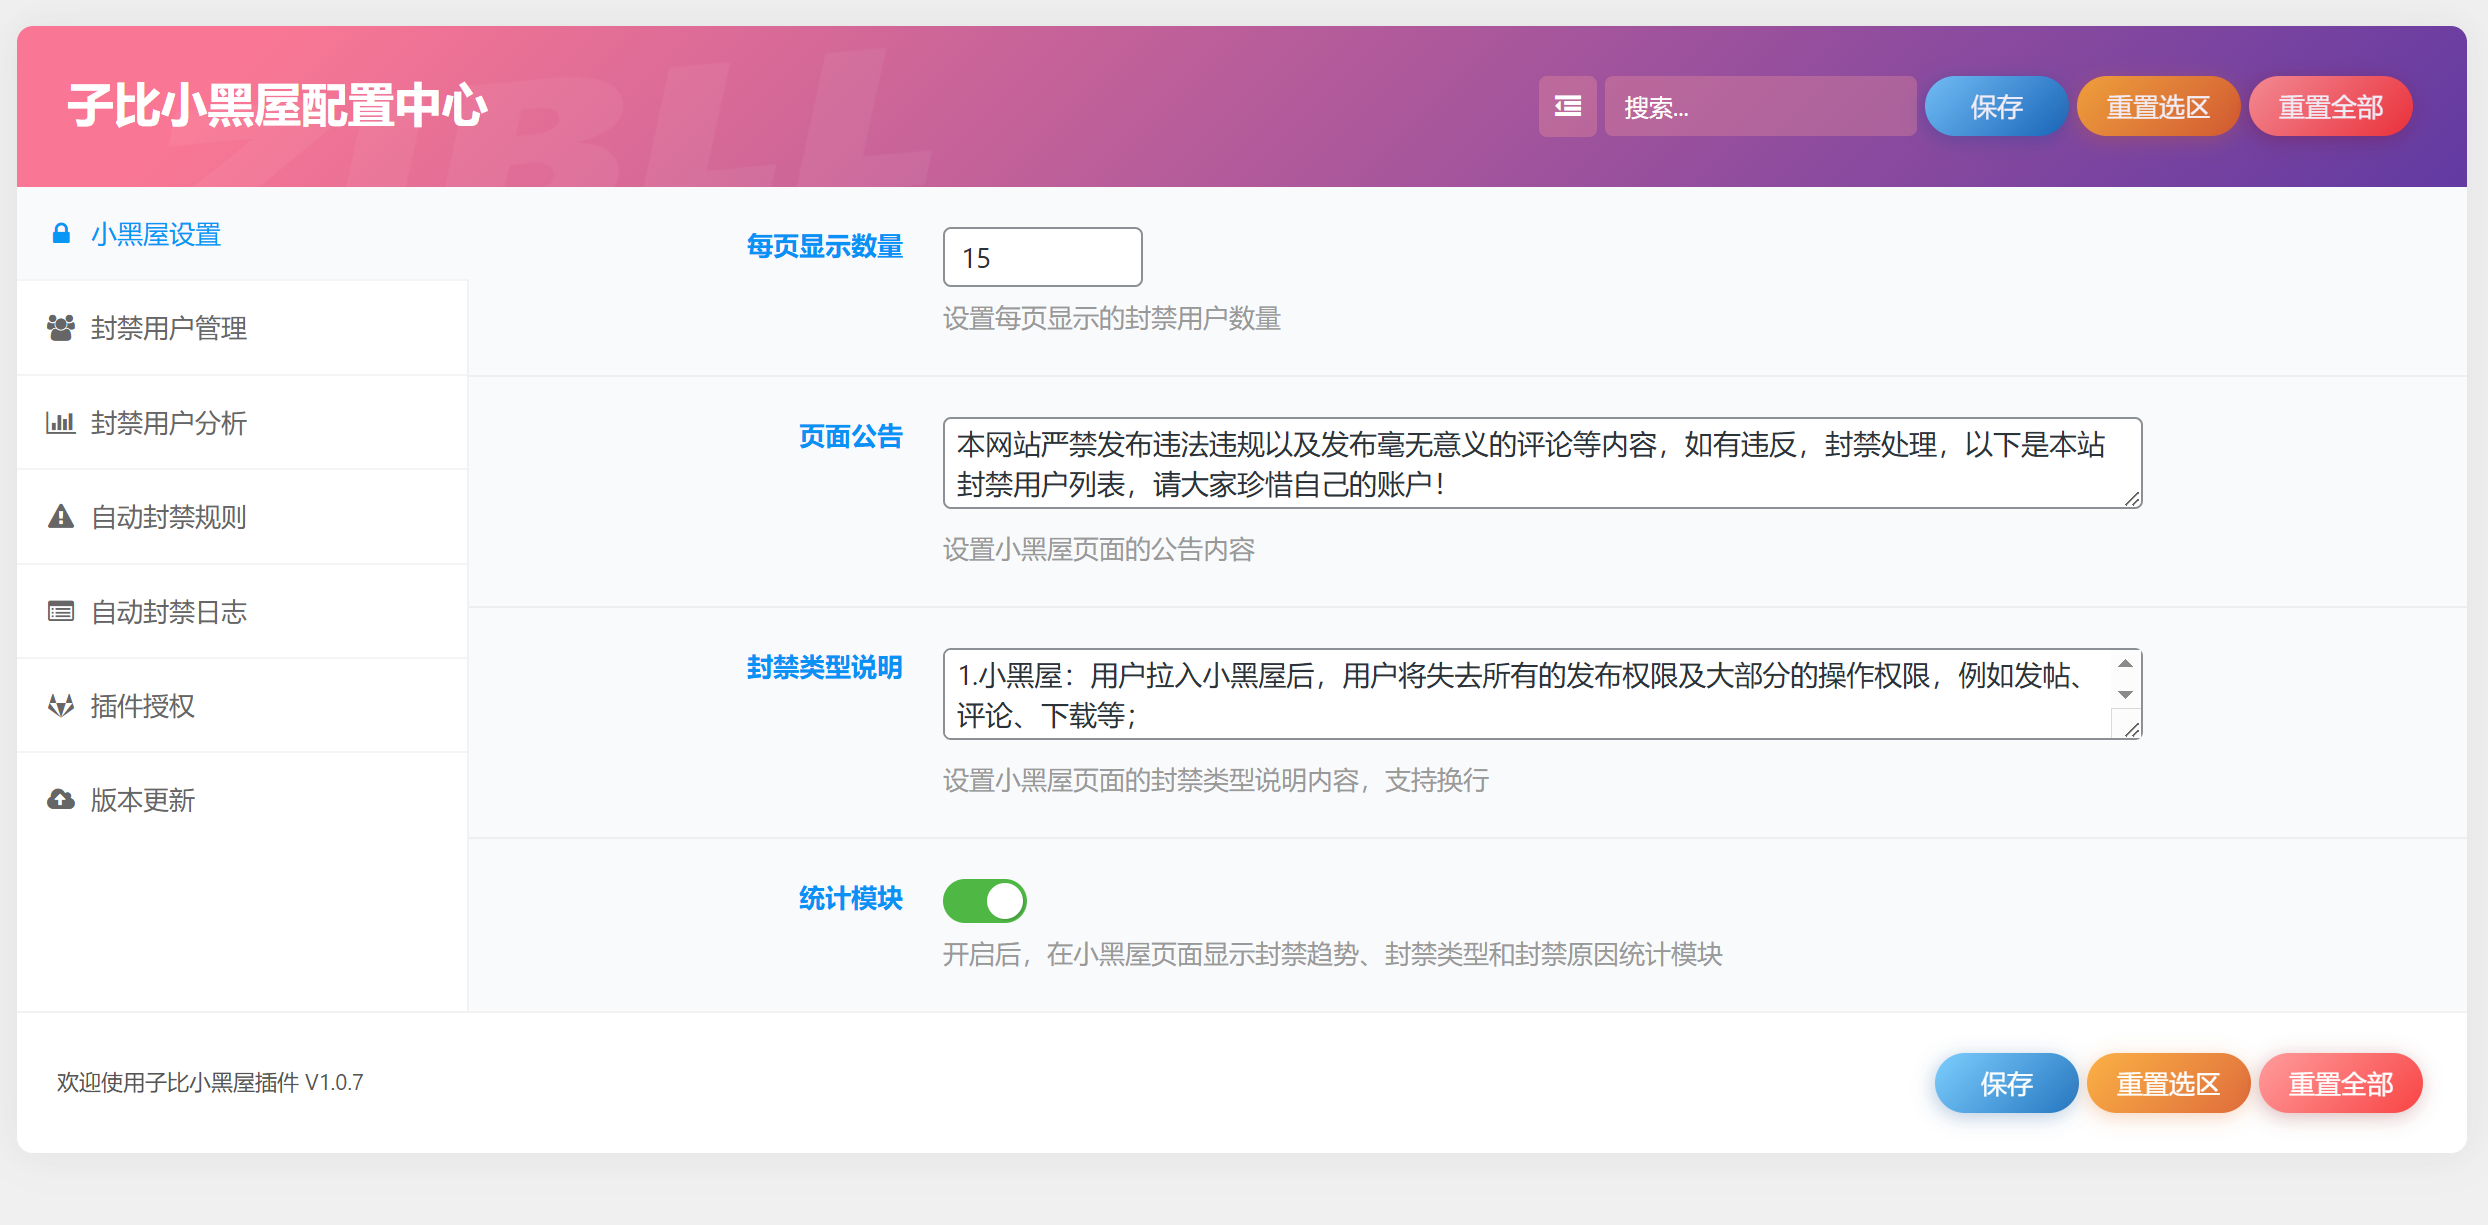Focus the 搜索 search field
This screenshot has width=2488, height=1225.
[x=1760, y=106]
